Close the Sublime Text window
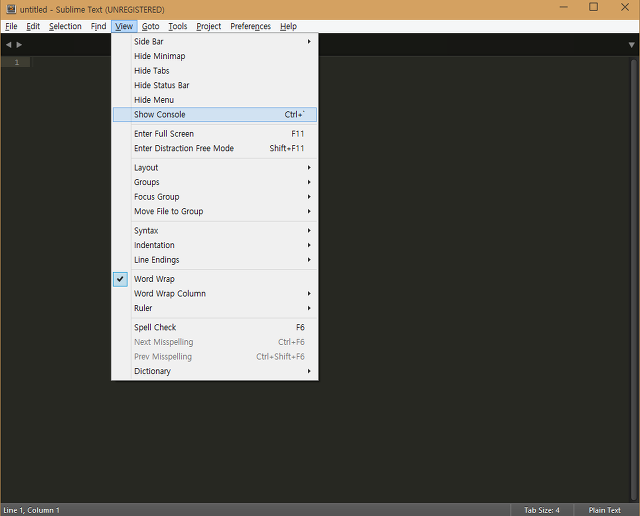Viewport: 640px width, 516px height. click(625, 7)
